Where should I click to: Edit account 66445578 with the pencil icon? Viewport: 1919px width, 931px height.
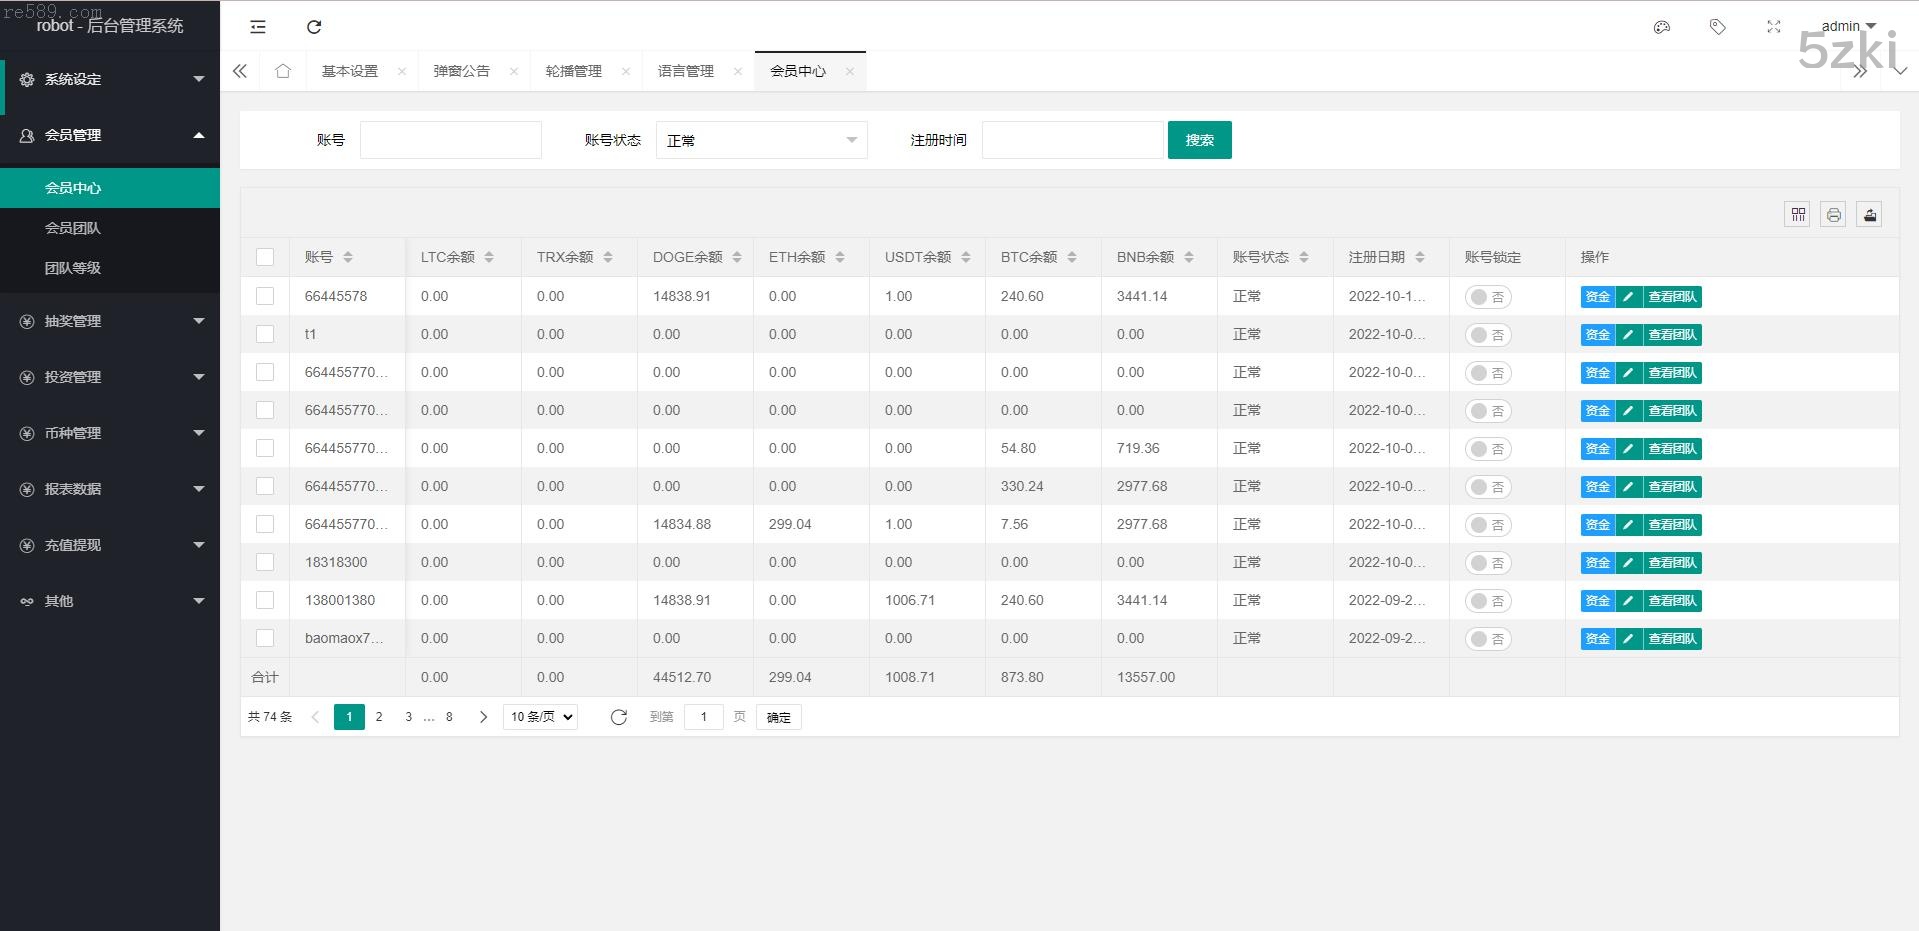coord(1628,297)
